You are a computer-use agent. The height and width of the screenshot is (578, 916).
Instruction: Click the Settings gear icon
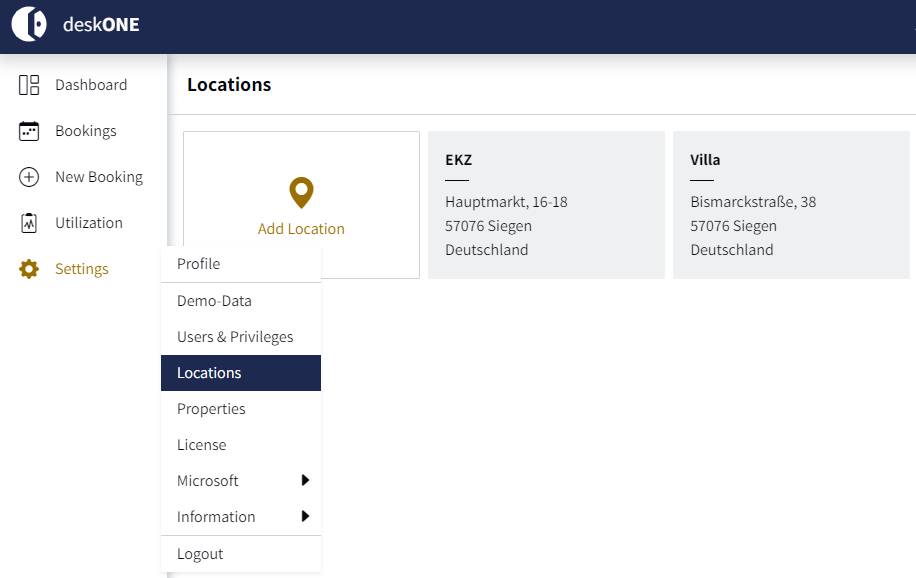tap(29, 269)
